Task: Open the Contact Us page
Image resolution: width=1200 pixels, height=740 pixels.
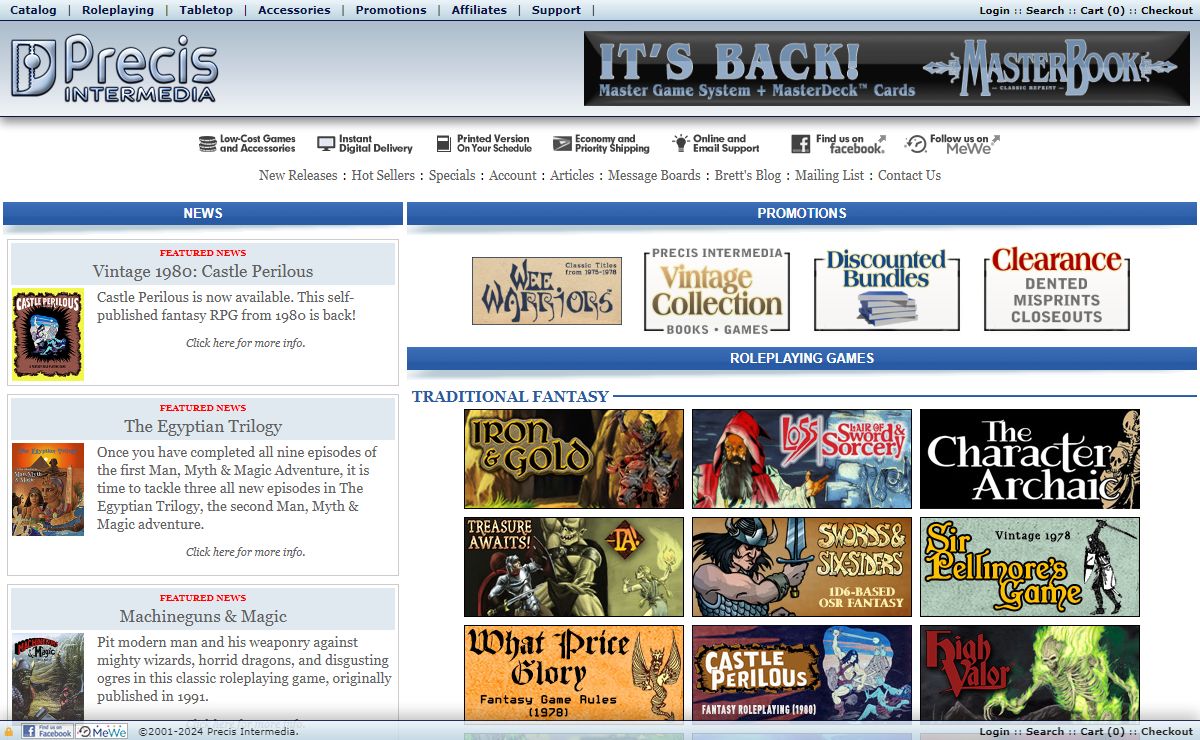Action: point(909,175)
